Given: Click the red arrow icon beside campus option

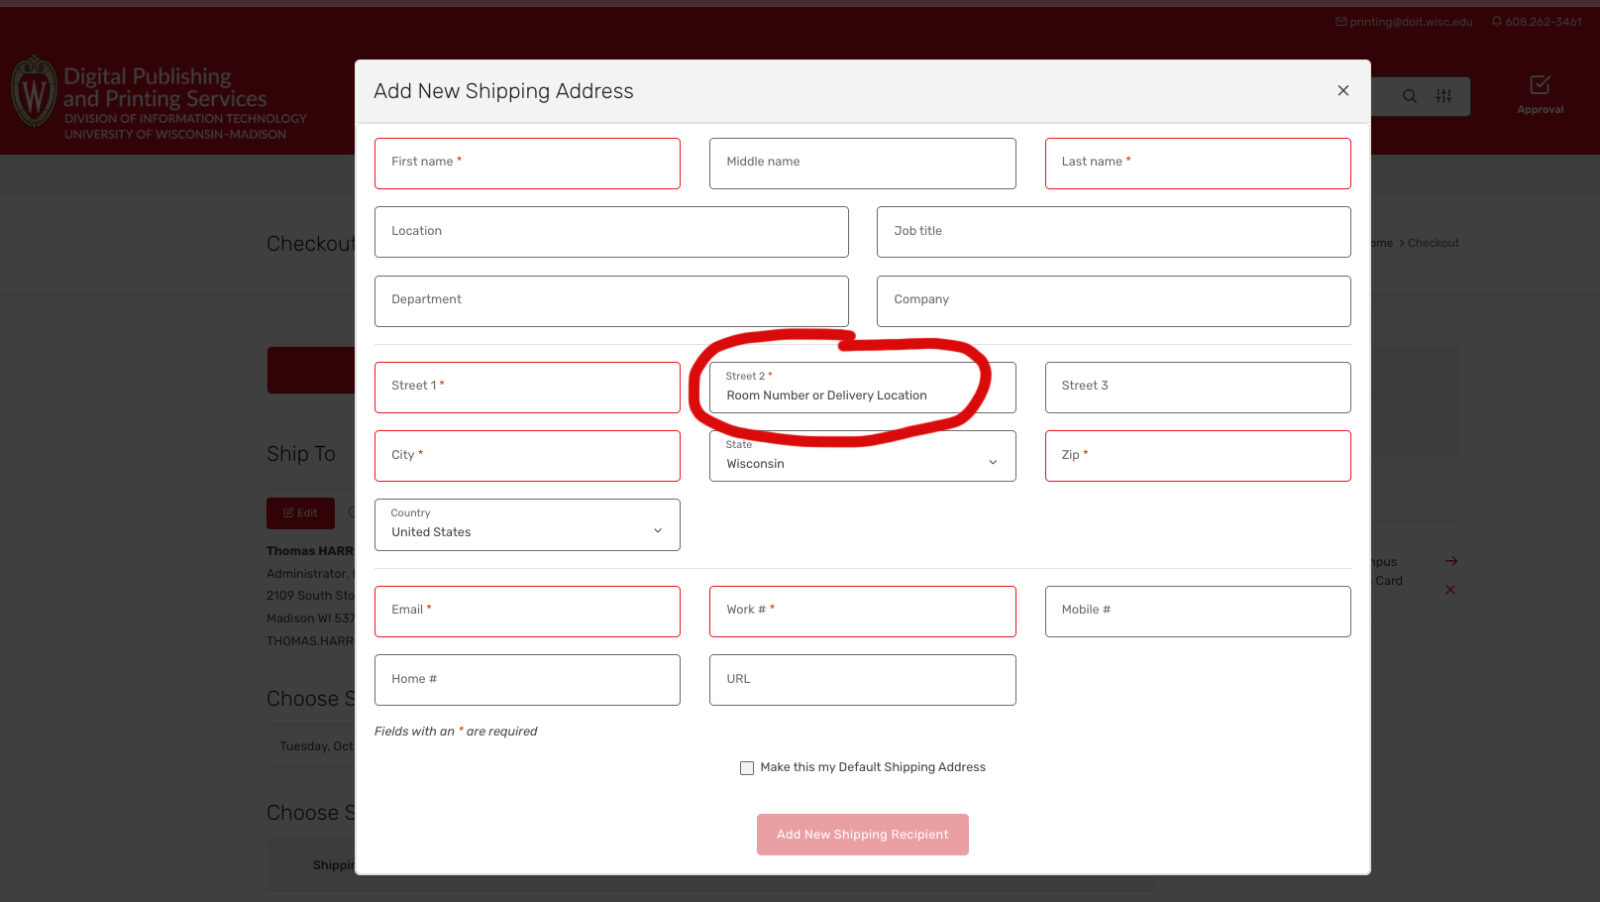Looking at the screenshot, I should click(1451, 561).
